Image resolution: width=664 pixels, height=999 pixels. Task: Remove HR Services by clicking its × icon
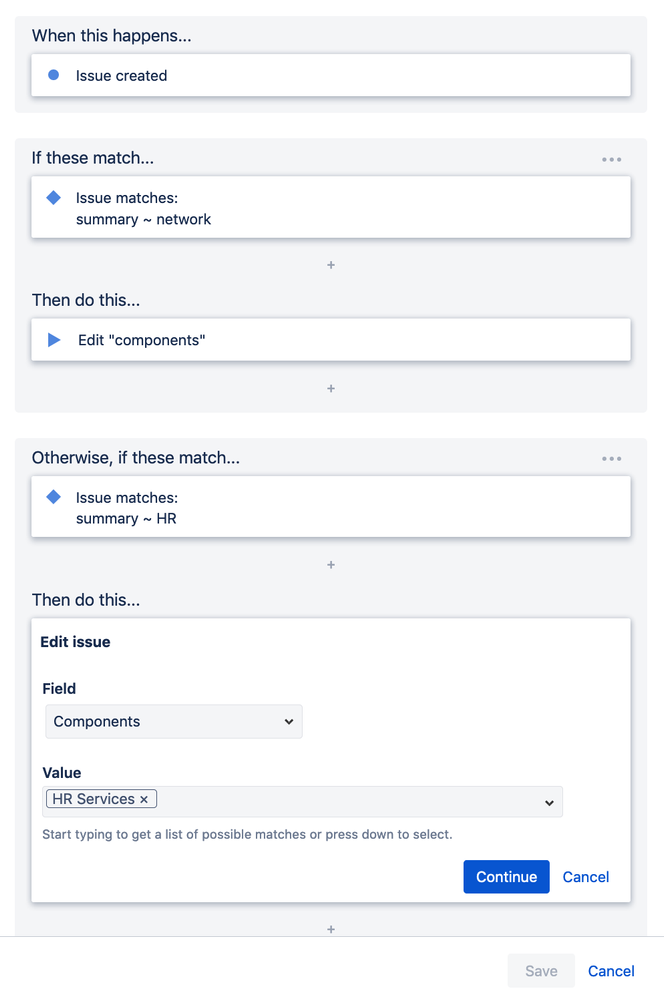click(x=145, y=799)
